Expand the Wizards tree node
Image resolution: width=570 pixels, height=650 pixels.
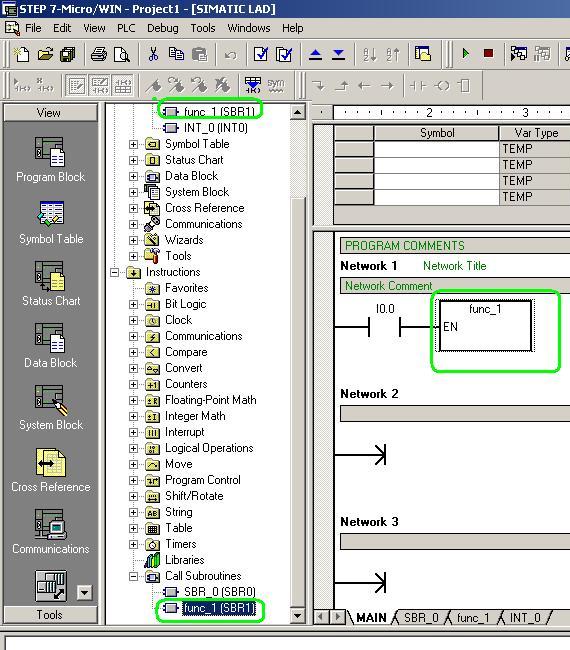click(133, 240)
